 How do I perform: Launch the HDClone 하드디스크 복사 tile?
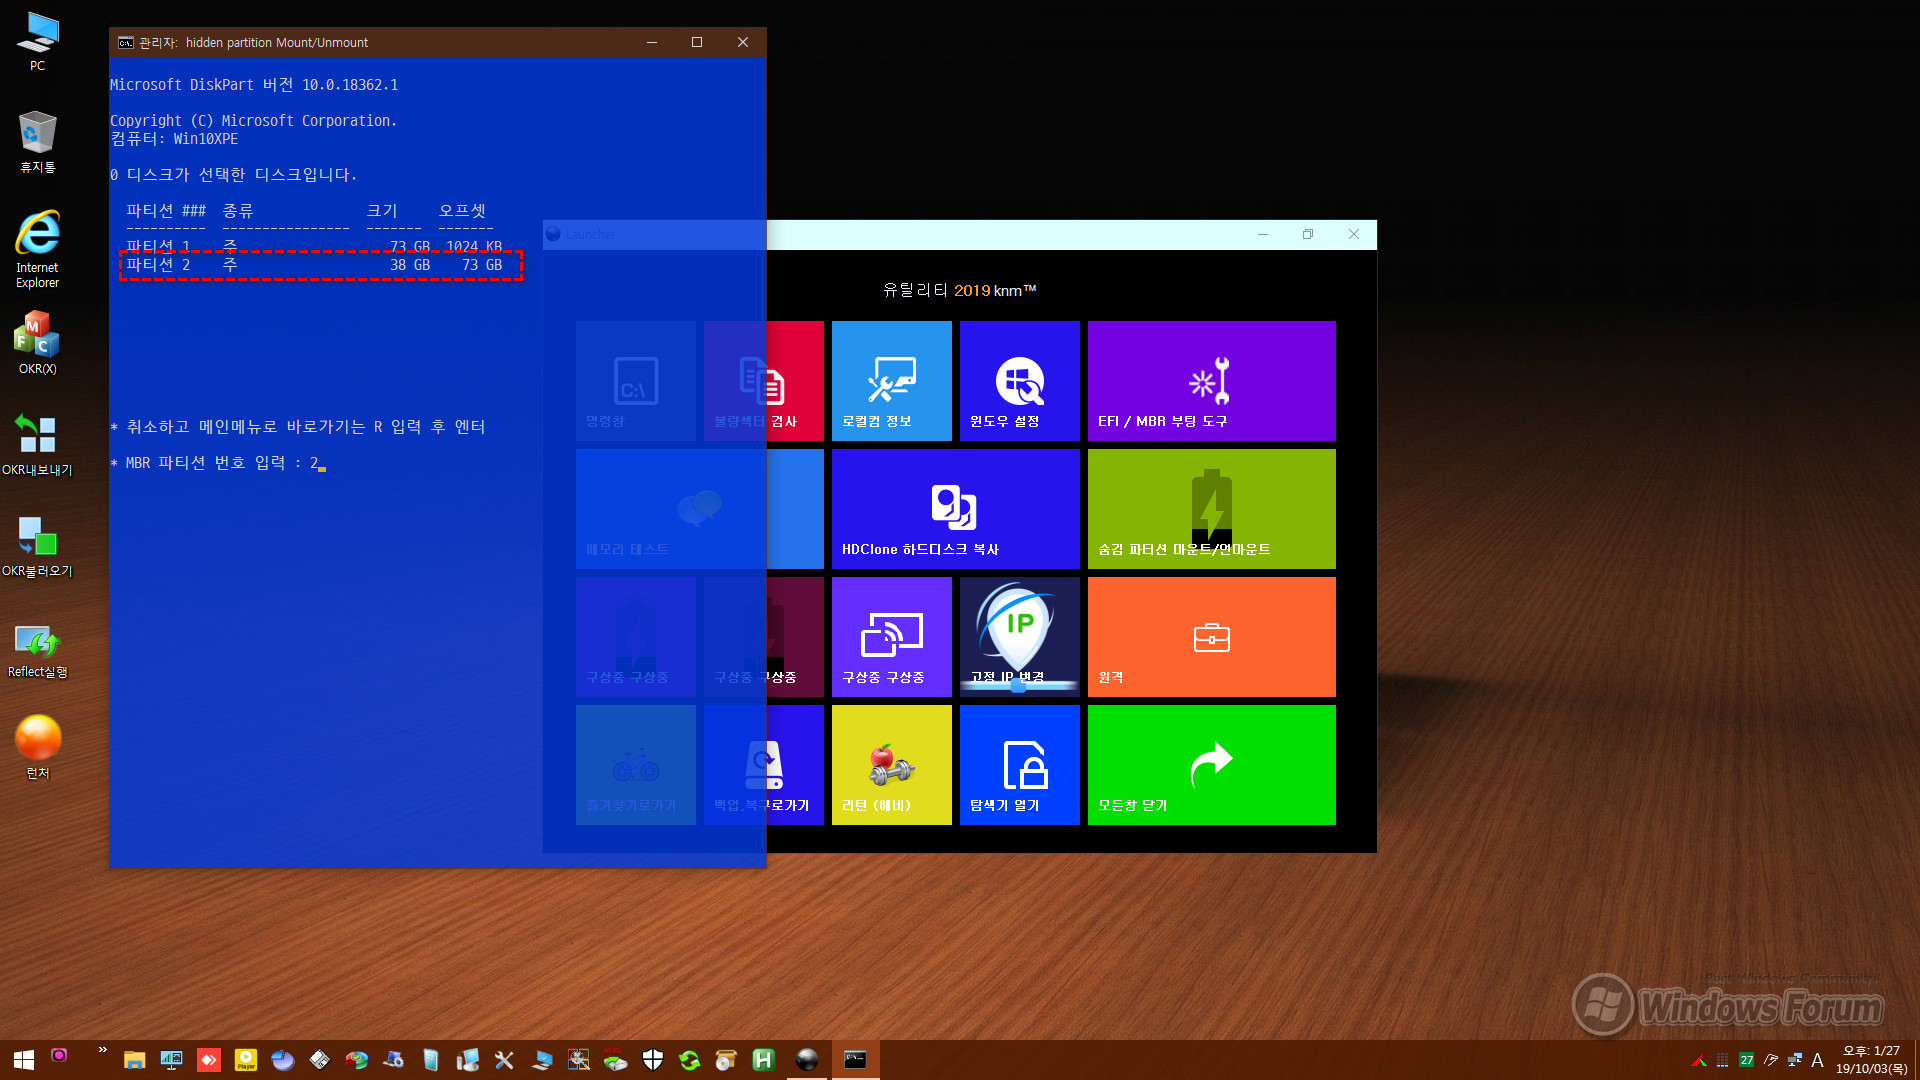[x=955, y=509]
